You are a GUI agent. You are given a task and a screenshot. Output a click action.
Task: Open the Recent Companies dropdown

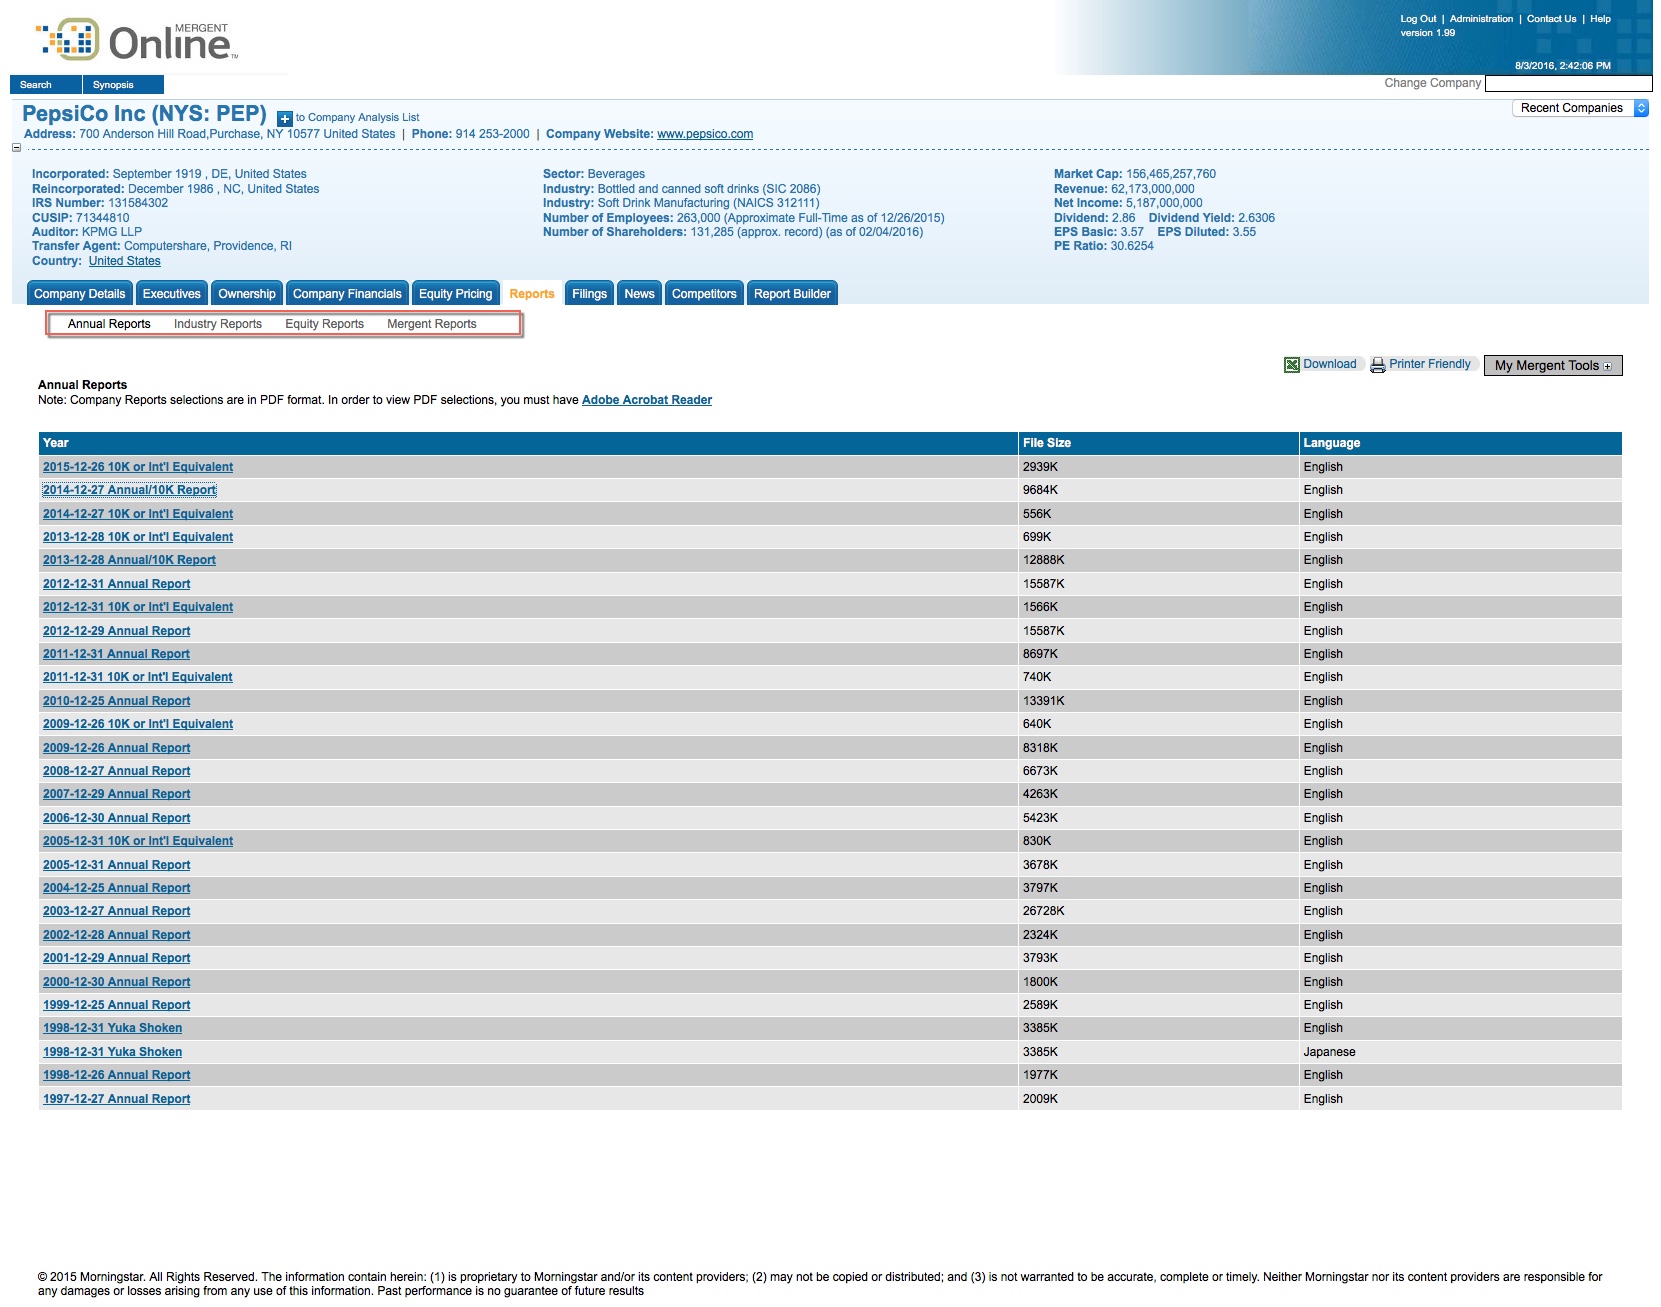[x=1580, y=108]
